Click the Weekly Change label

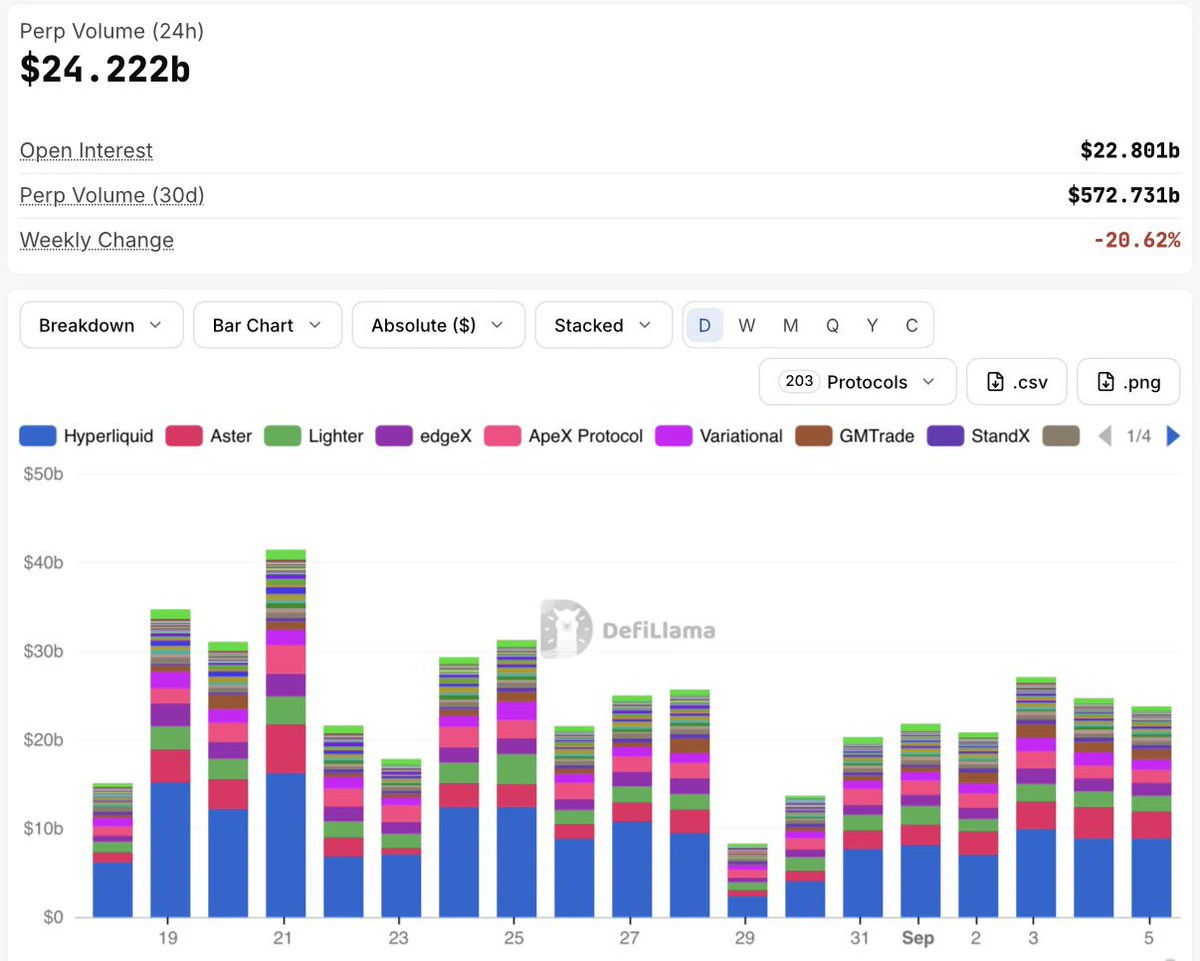click(97, 241)
